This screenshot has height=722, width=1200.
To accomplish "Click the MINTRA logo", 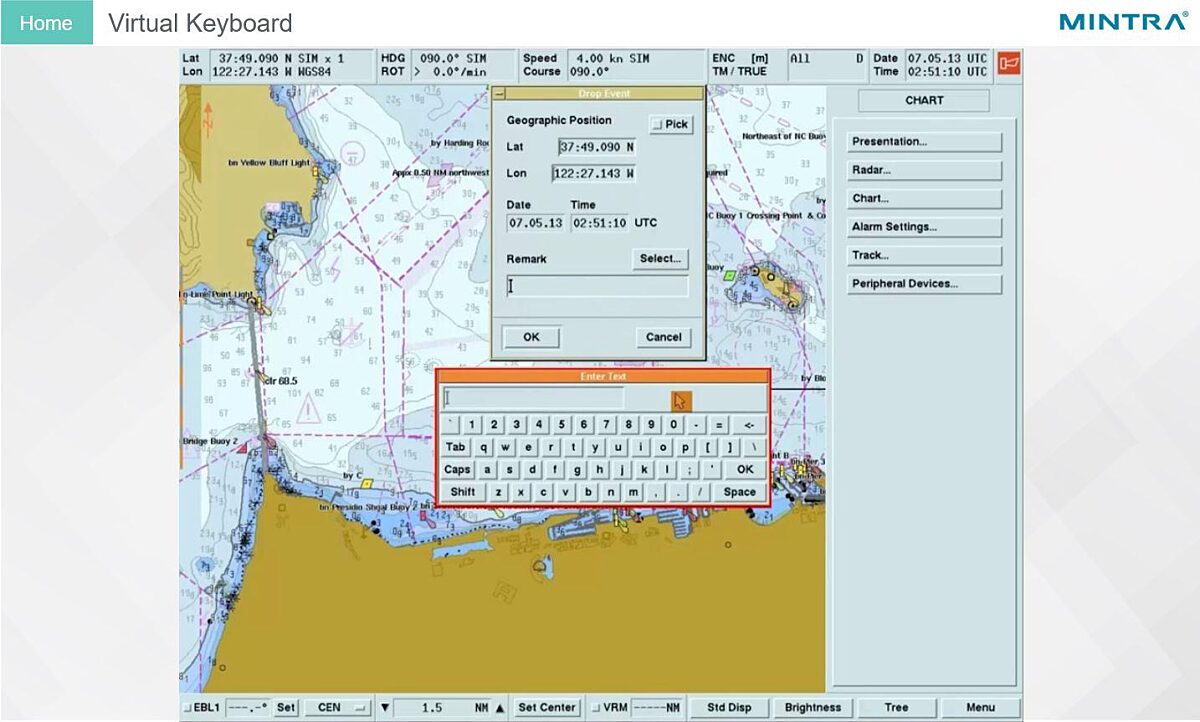I will pos(1123,21).
